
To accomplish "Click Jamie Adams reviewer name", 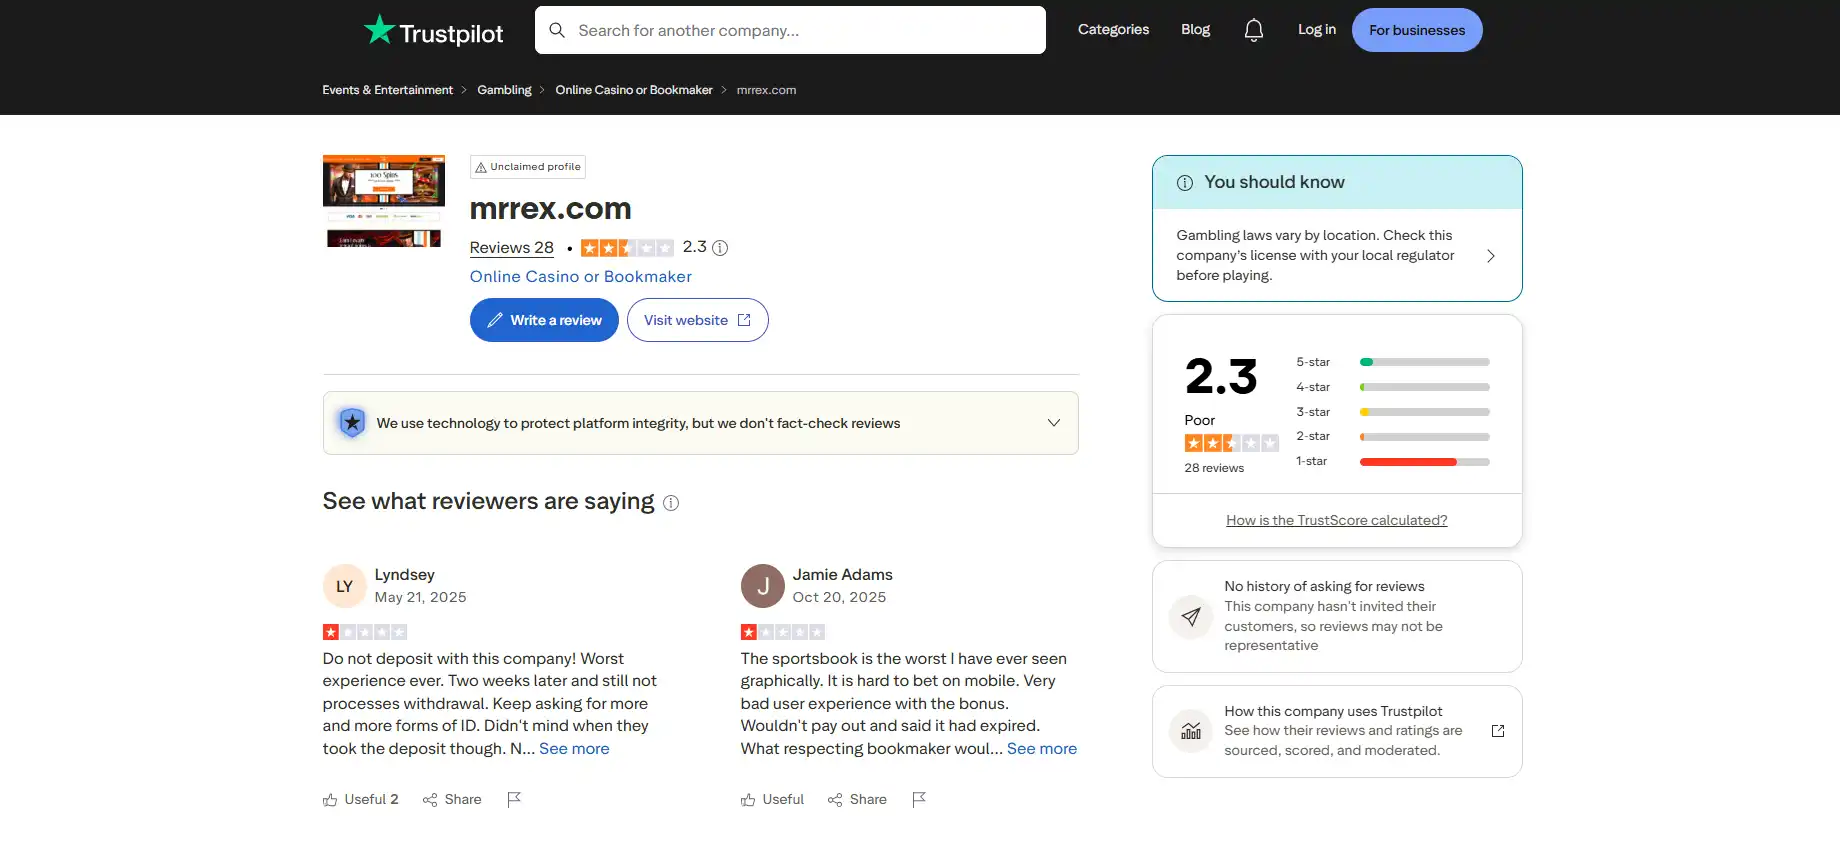I will pos(842,575).
